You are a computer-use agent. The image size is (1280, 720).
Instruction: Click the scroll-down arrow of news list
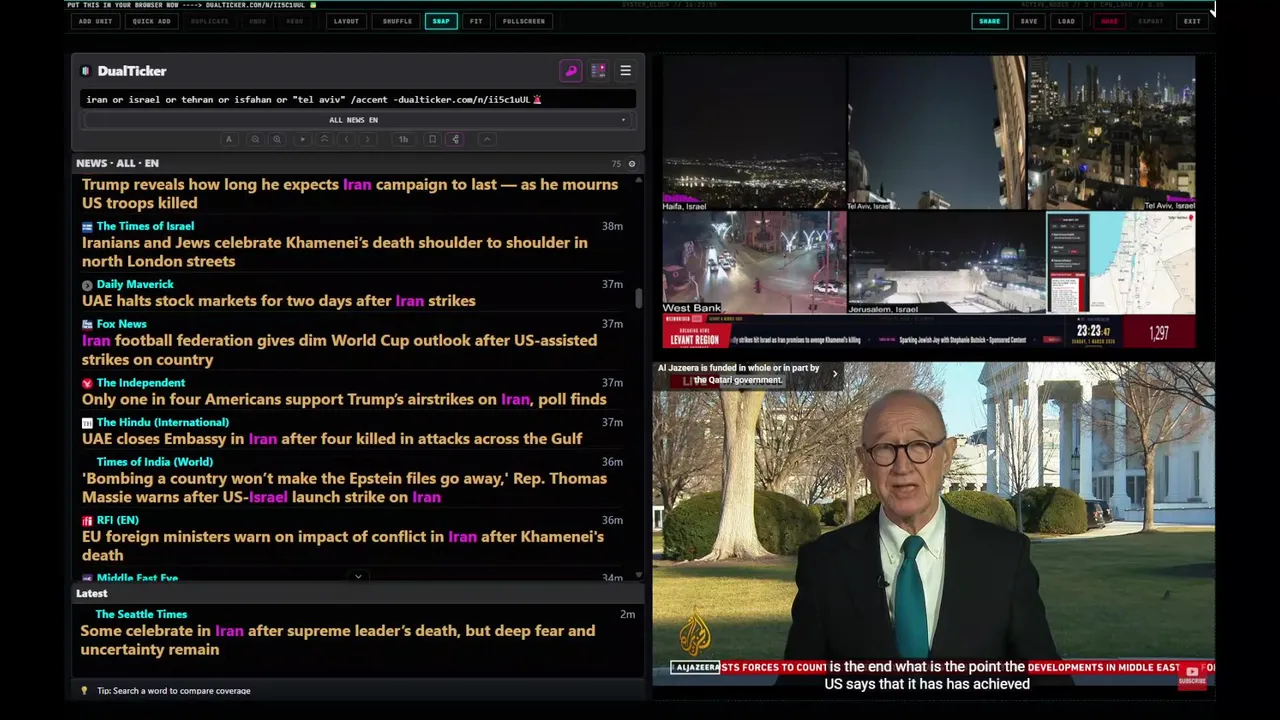point(639,576)
